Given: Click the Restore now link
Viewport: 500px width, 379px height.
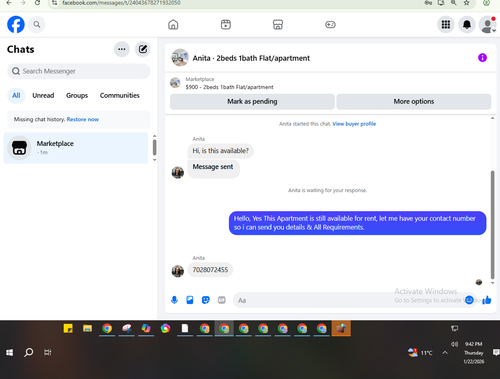Looking at the screenshot, I should [x=83, y=119].
